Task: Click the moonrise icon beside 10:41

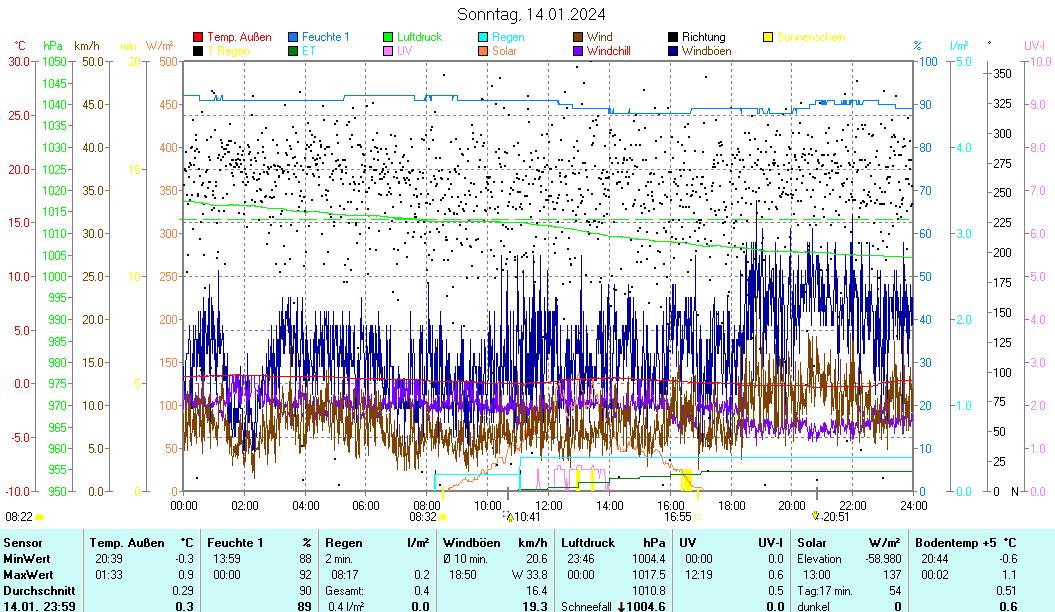Action: 508,517
